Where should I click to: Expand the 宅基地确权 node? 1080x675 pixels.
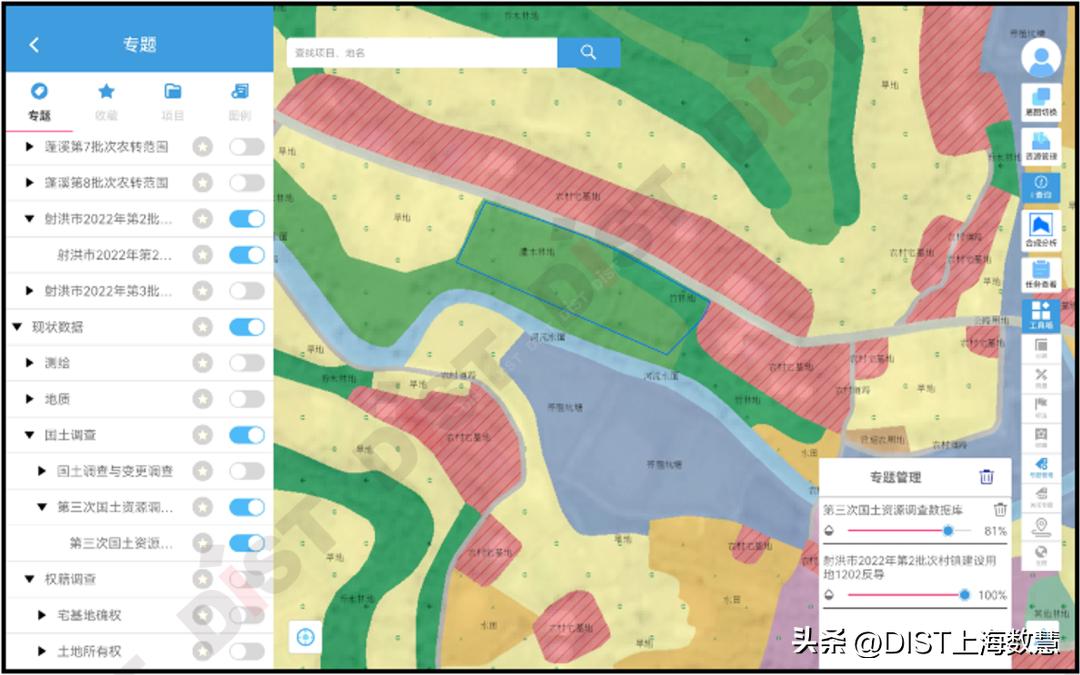(42, 615)
